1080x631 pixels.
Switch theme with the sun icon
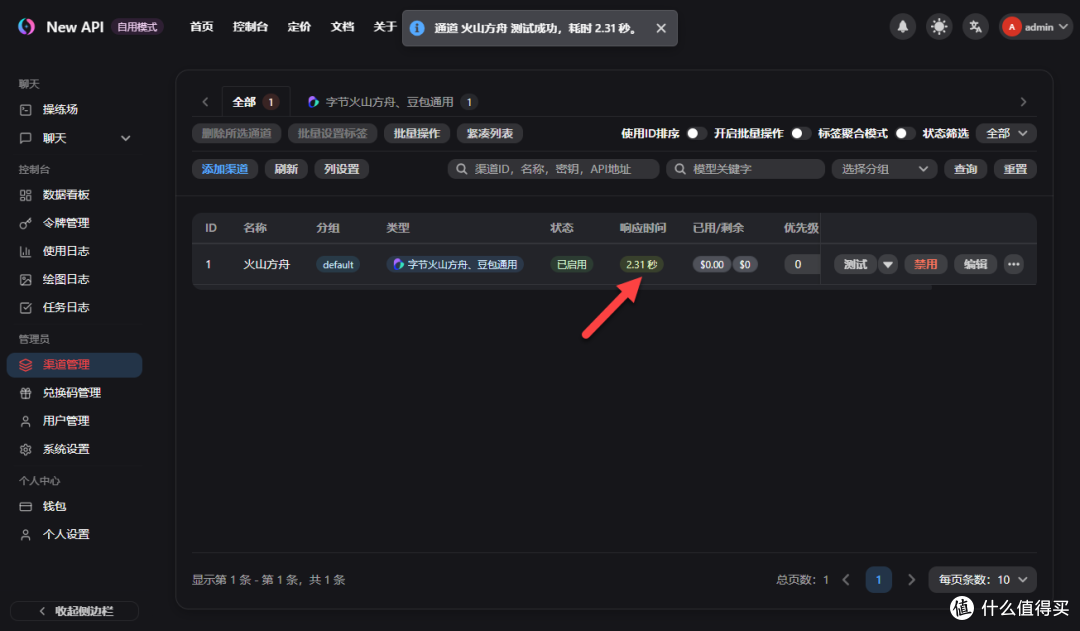tap(939, 27)
